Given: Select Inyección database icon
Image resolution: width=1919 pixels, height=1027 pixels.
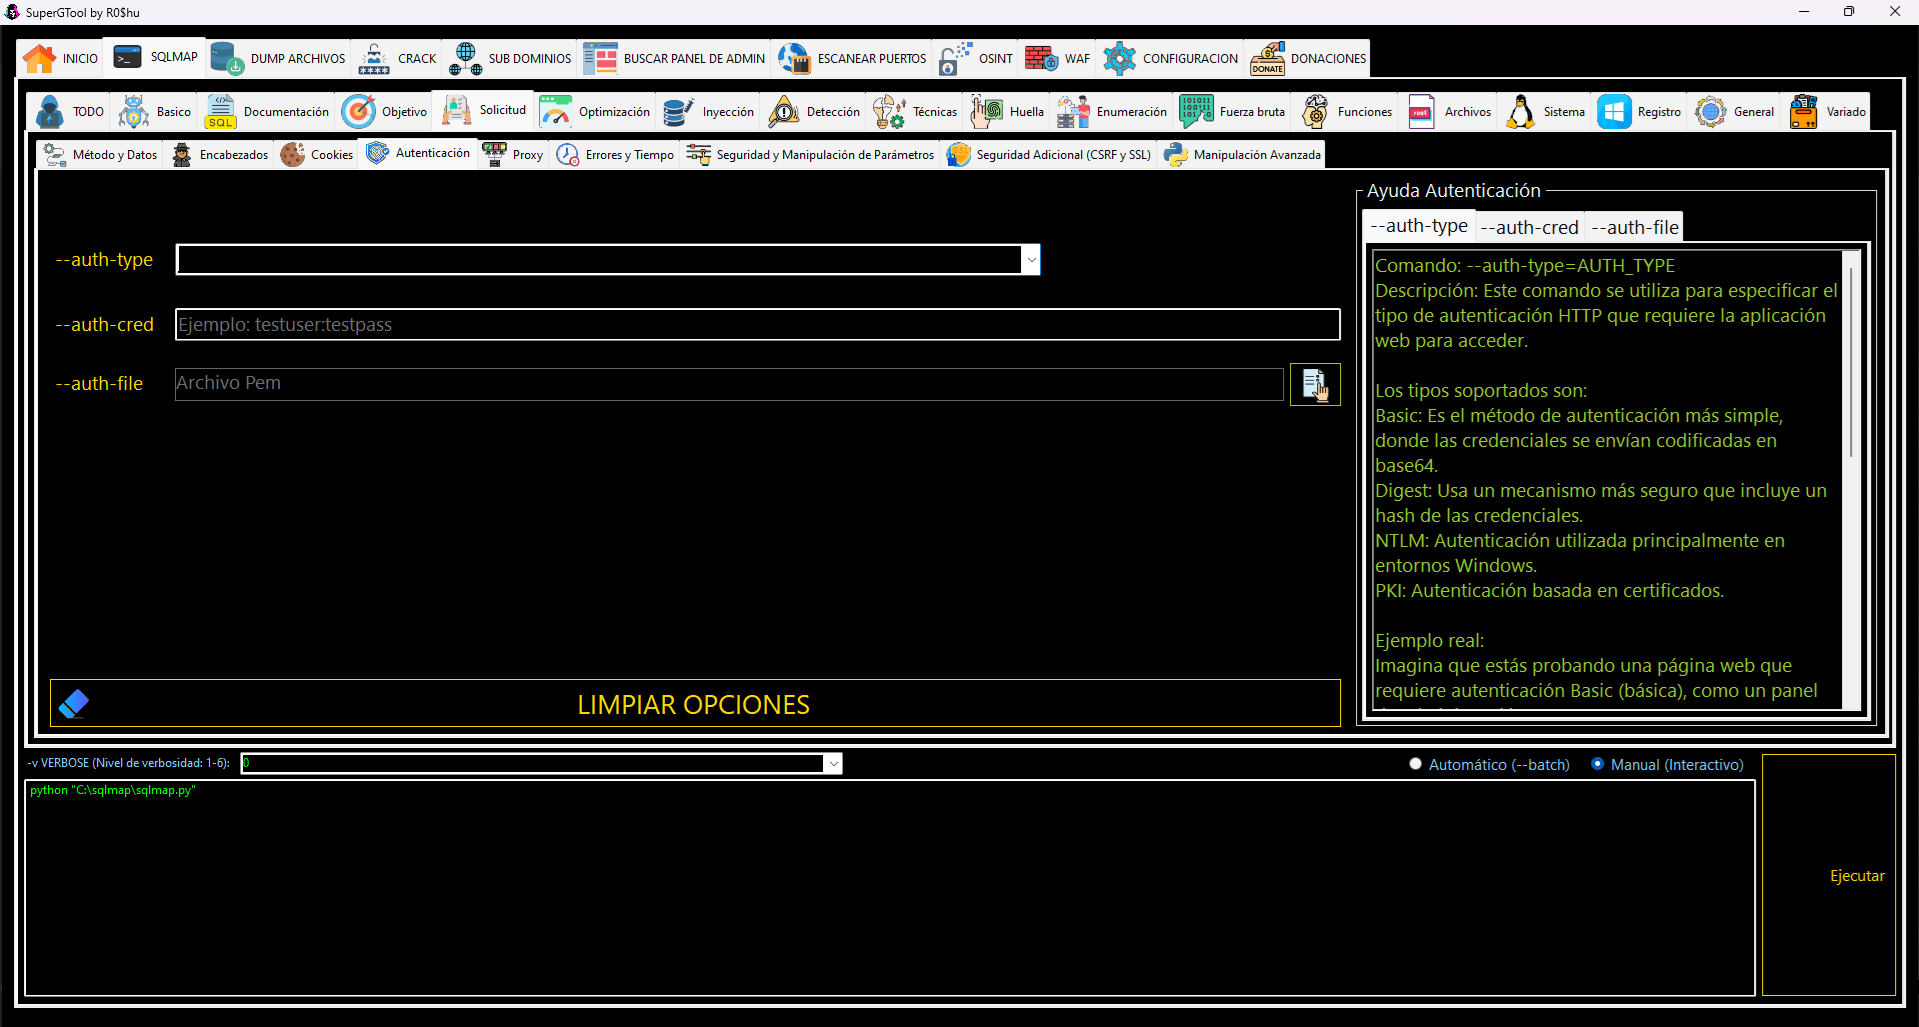Looking at the screenshot, I should tap(679, 112).
